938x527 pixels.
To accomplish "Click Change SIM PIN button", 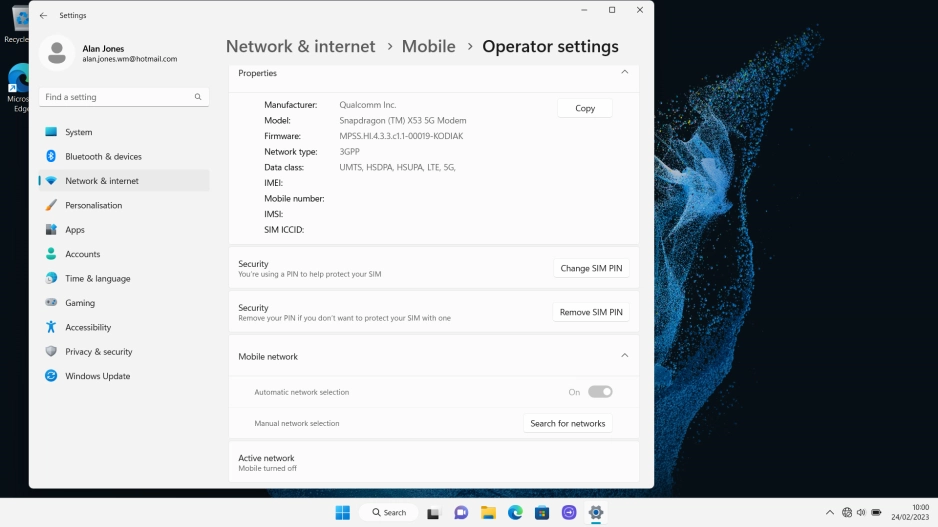I will tap(591, 268).
